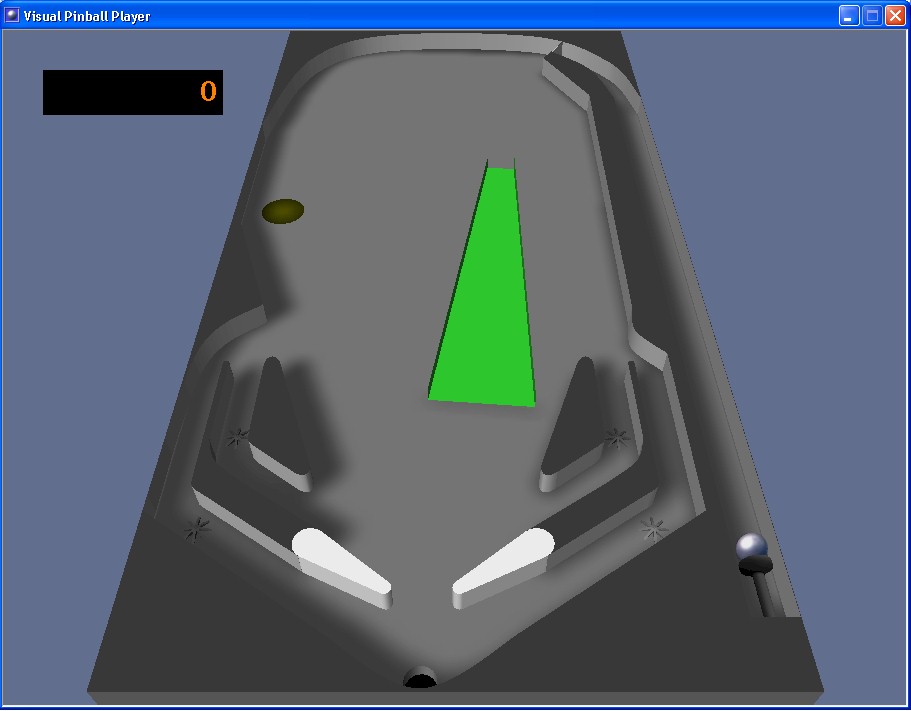Minimize the Visual Pinball Player window
The width and height of the screenshot is (911, 711).
tap(849, 16)
